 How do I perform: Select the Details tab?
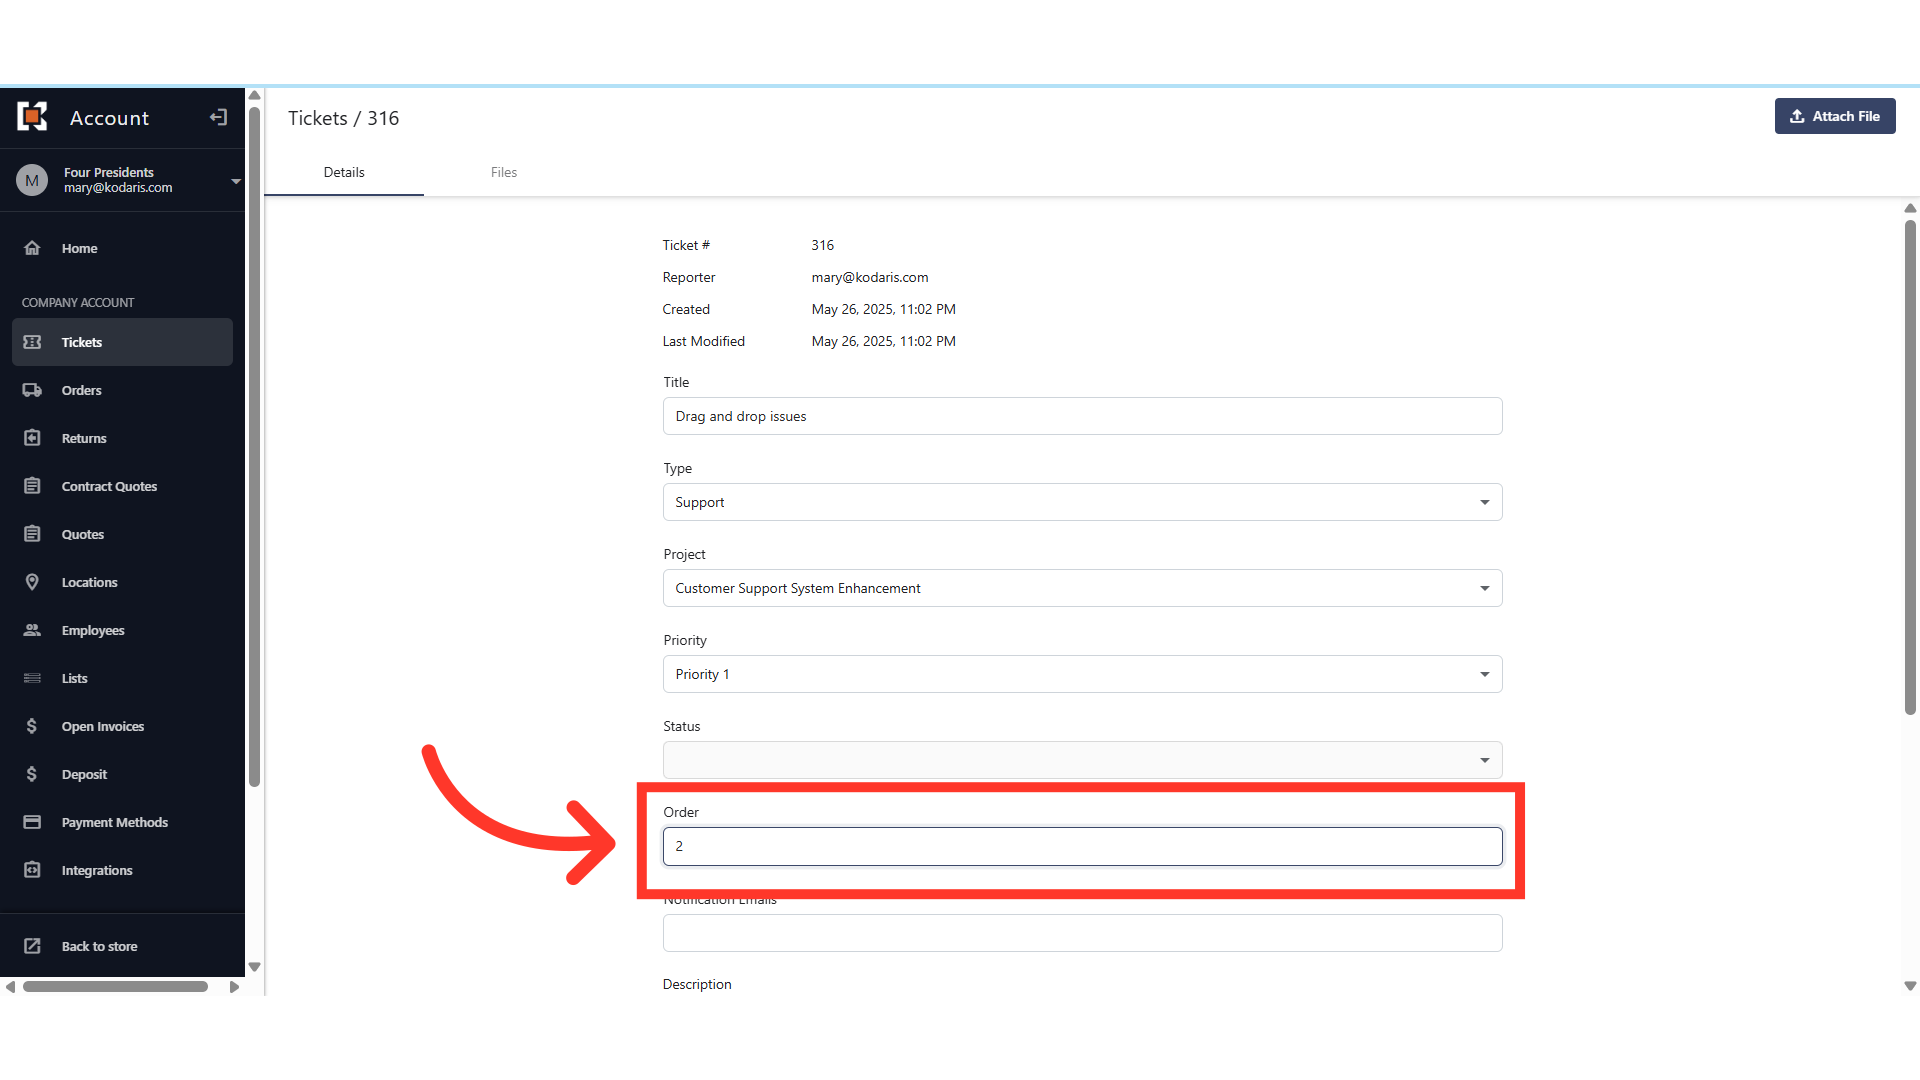pos(344,172)
